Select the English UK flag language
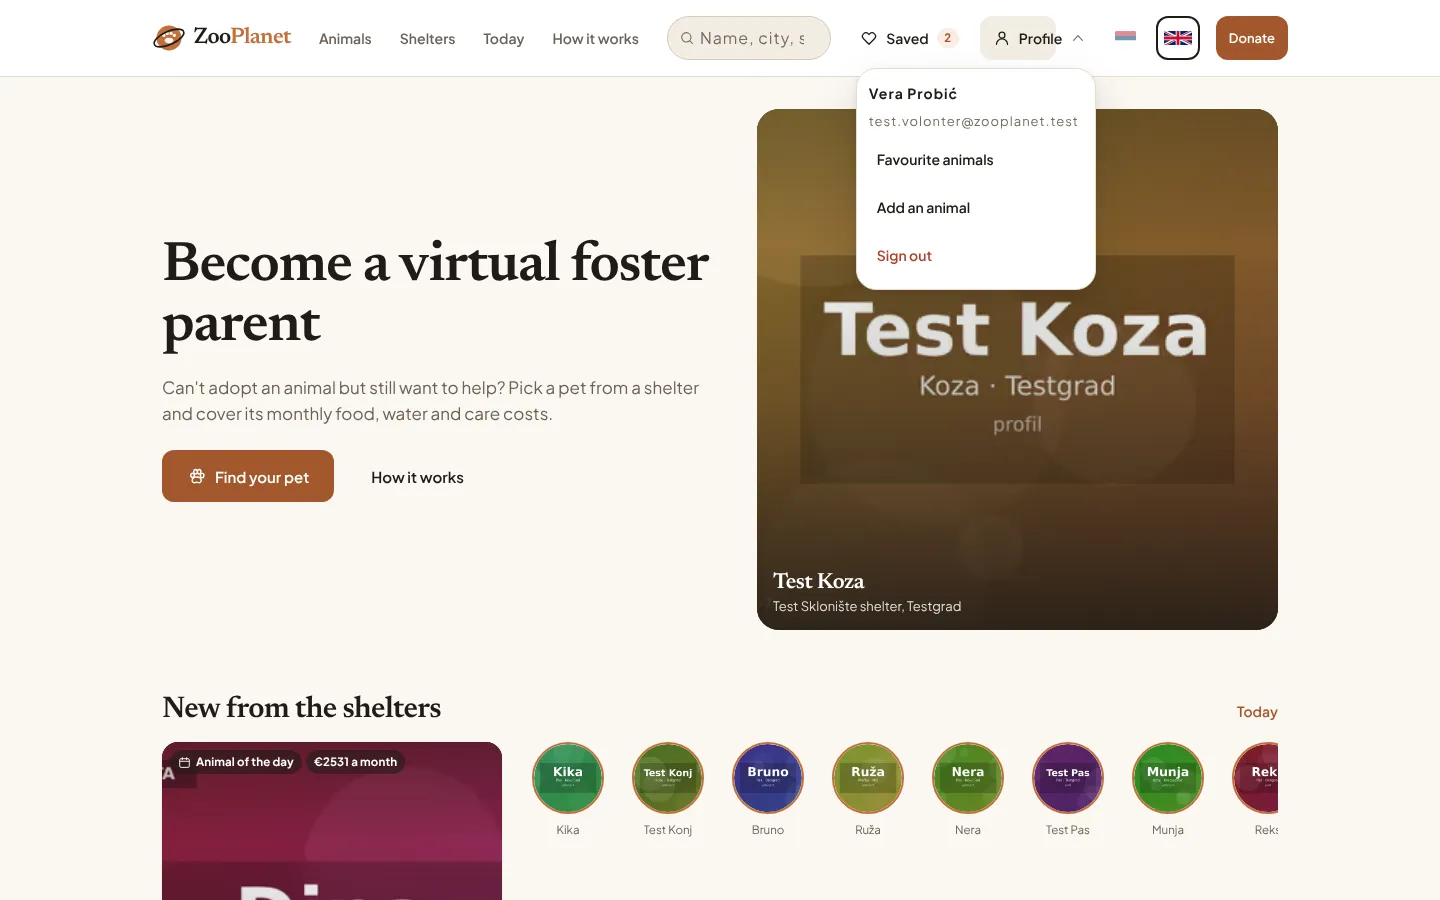1440x900 pixels. coord(1178,38)
